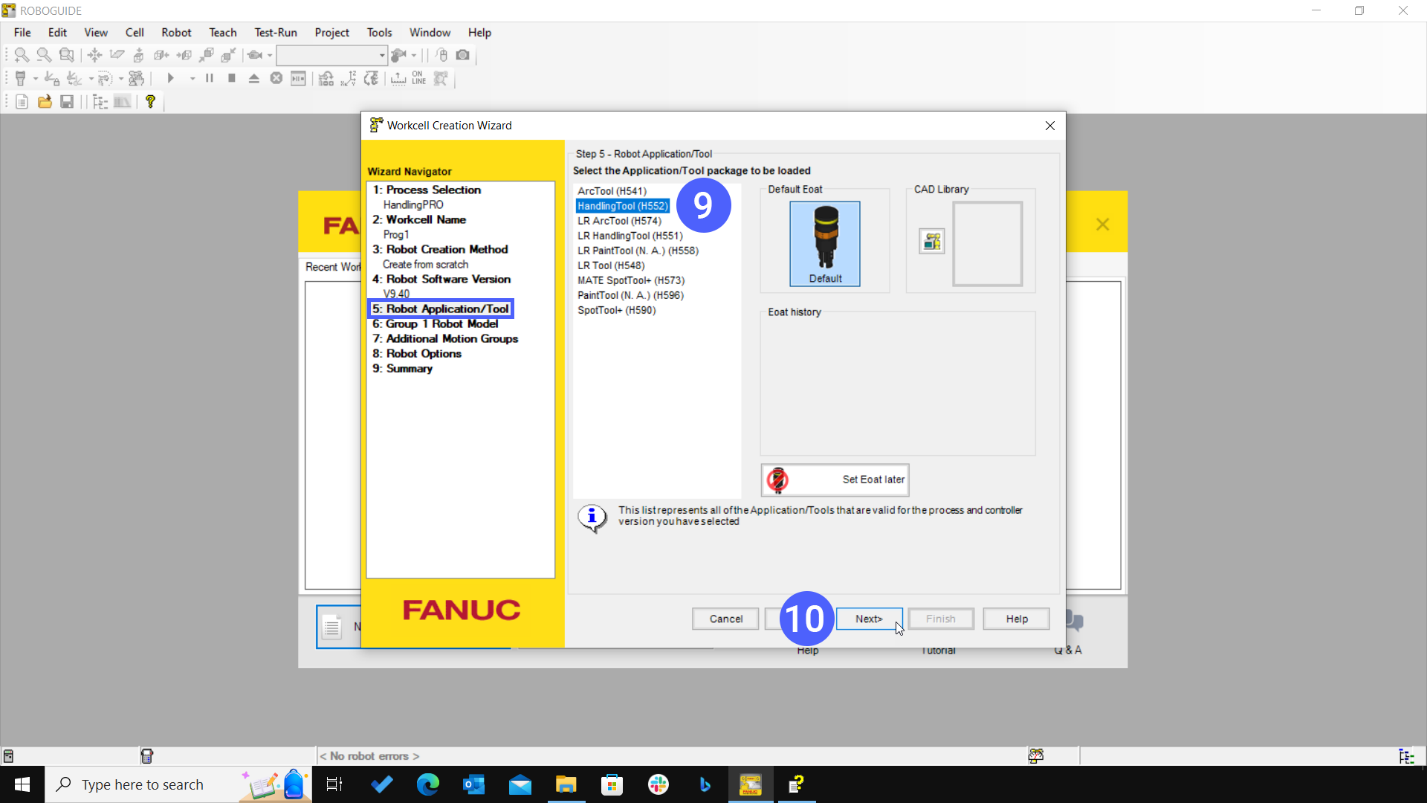Open the Teach menu

tap(222, 32)
